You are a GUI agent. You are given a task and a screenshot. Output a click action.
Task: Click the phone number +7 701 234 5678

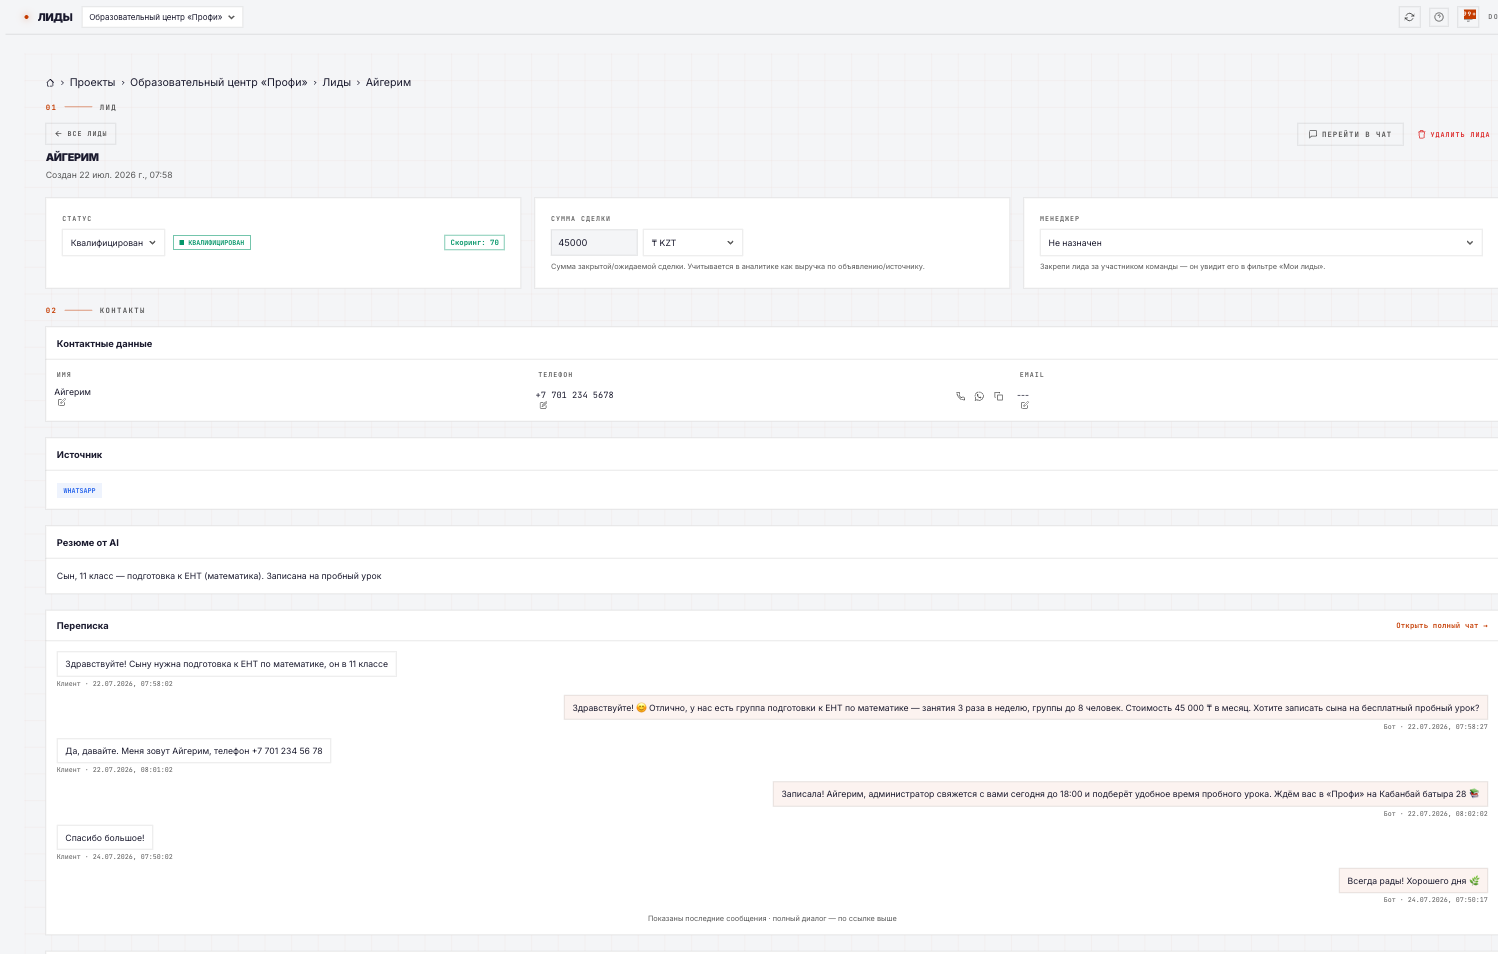pos(575,395)
